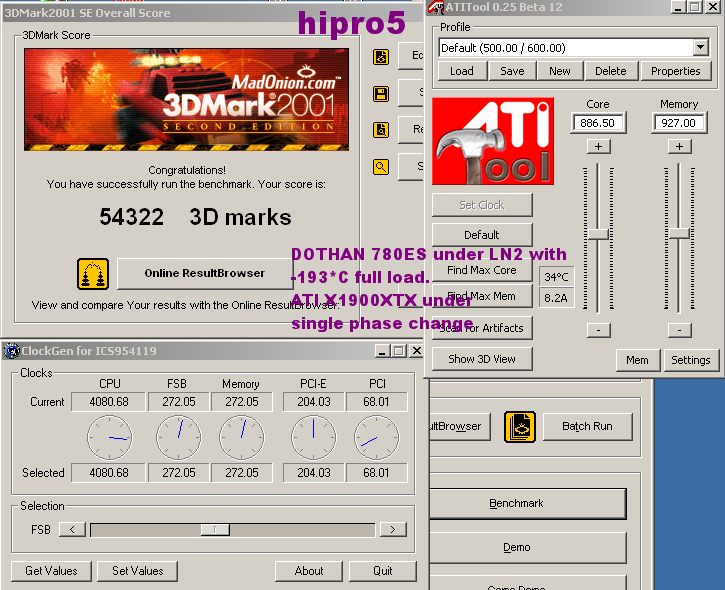
Task: Click the yellow result details document icon
Action: click(381, 130)
